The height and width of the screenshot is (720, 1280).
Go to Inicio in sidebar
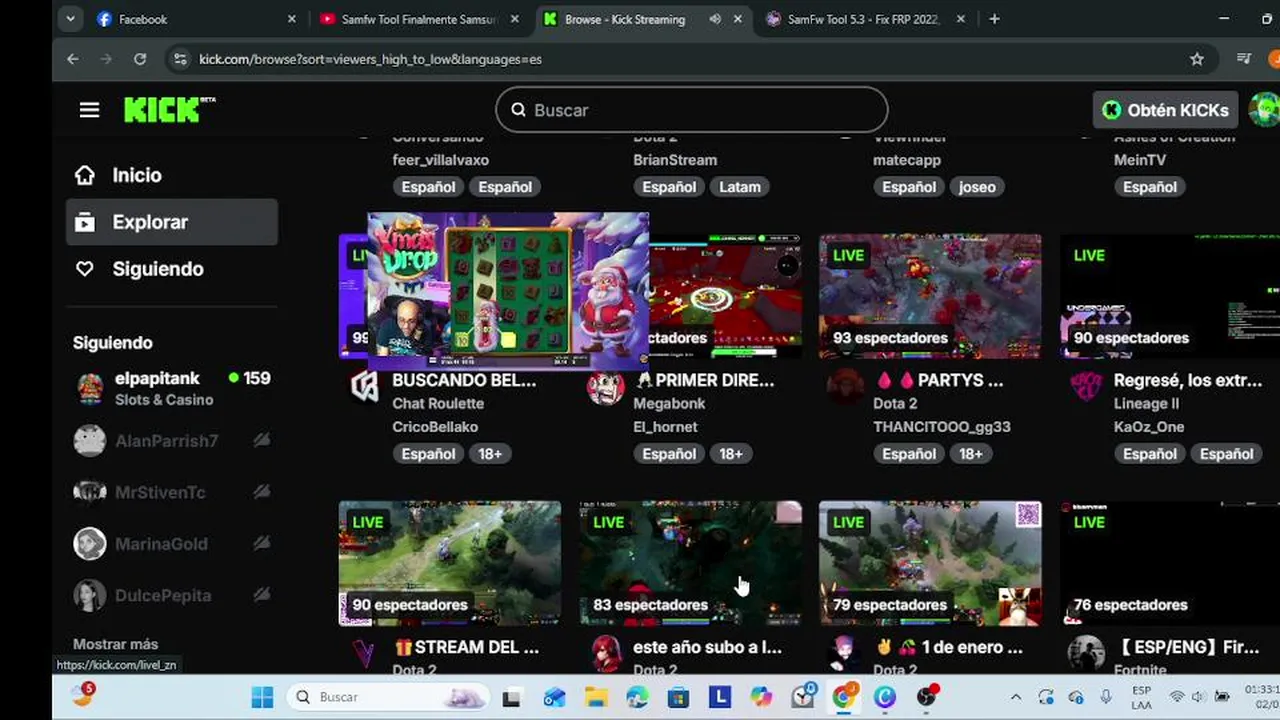pos(172,175)
